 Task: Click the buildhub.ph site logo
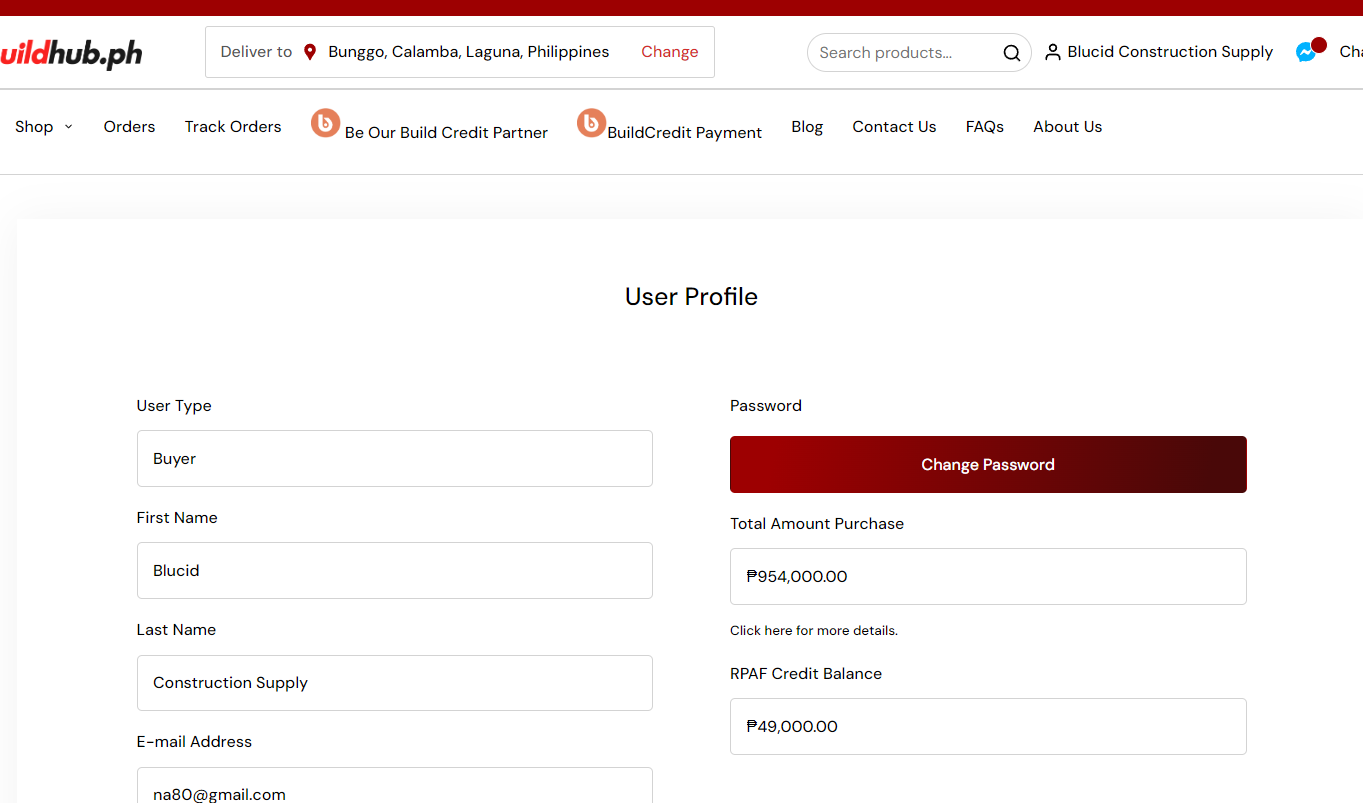(70, 53)
